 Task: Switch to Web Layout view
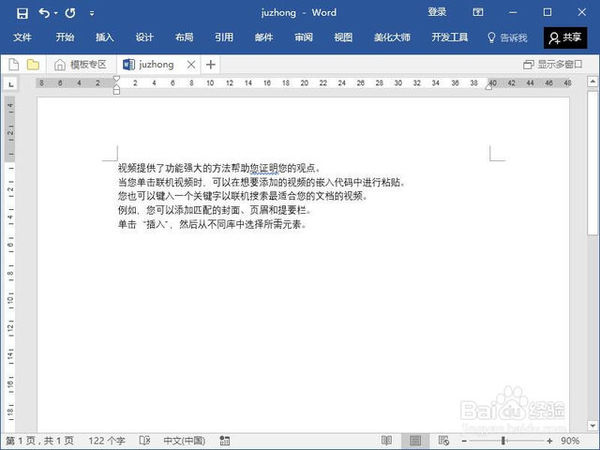coord(443,441)
